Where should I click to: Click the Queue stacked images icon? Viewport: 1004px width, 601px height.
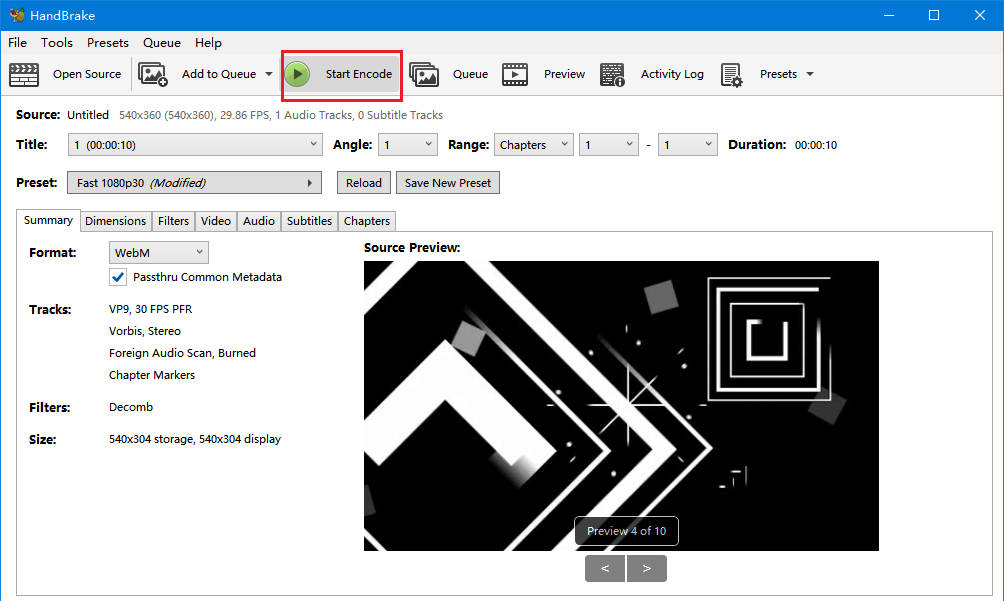coord(424,74)
